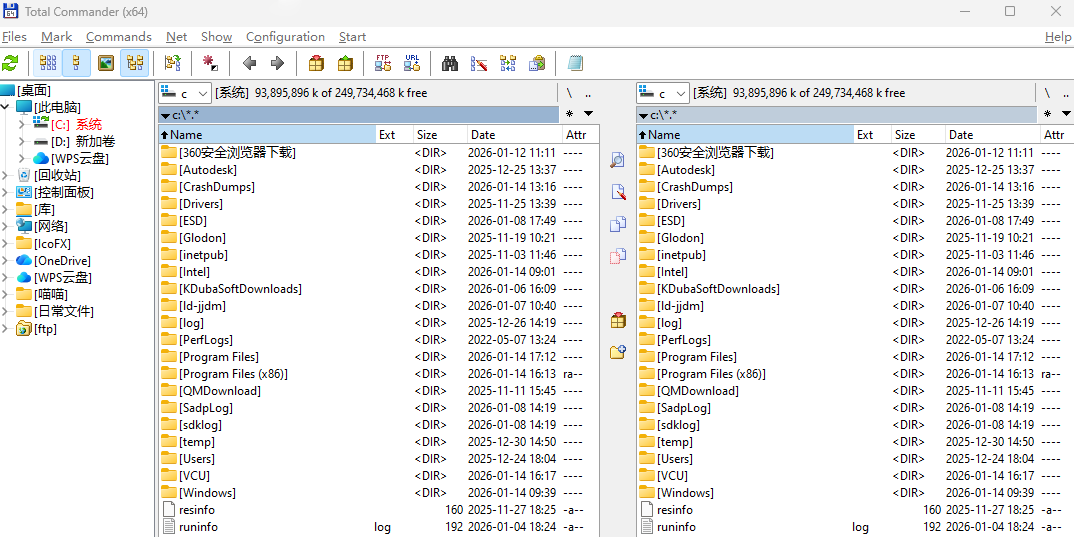Open the Configuration menu
The image size is (1074, 537).
285,37
